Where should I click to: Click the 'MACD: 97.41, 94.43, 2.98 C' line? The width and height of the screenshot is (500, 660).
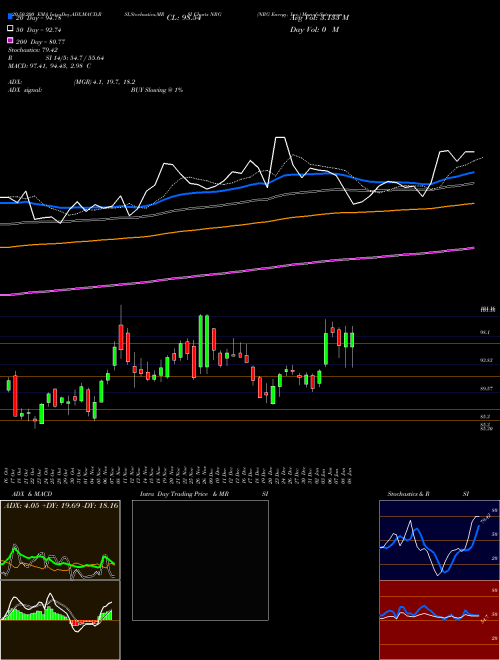[x=50, y=66]
